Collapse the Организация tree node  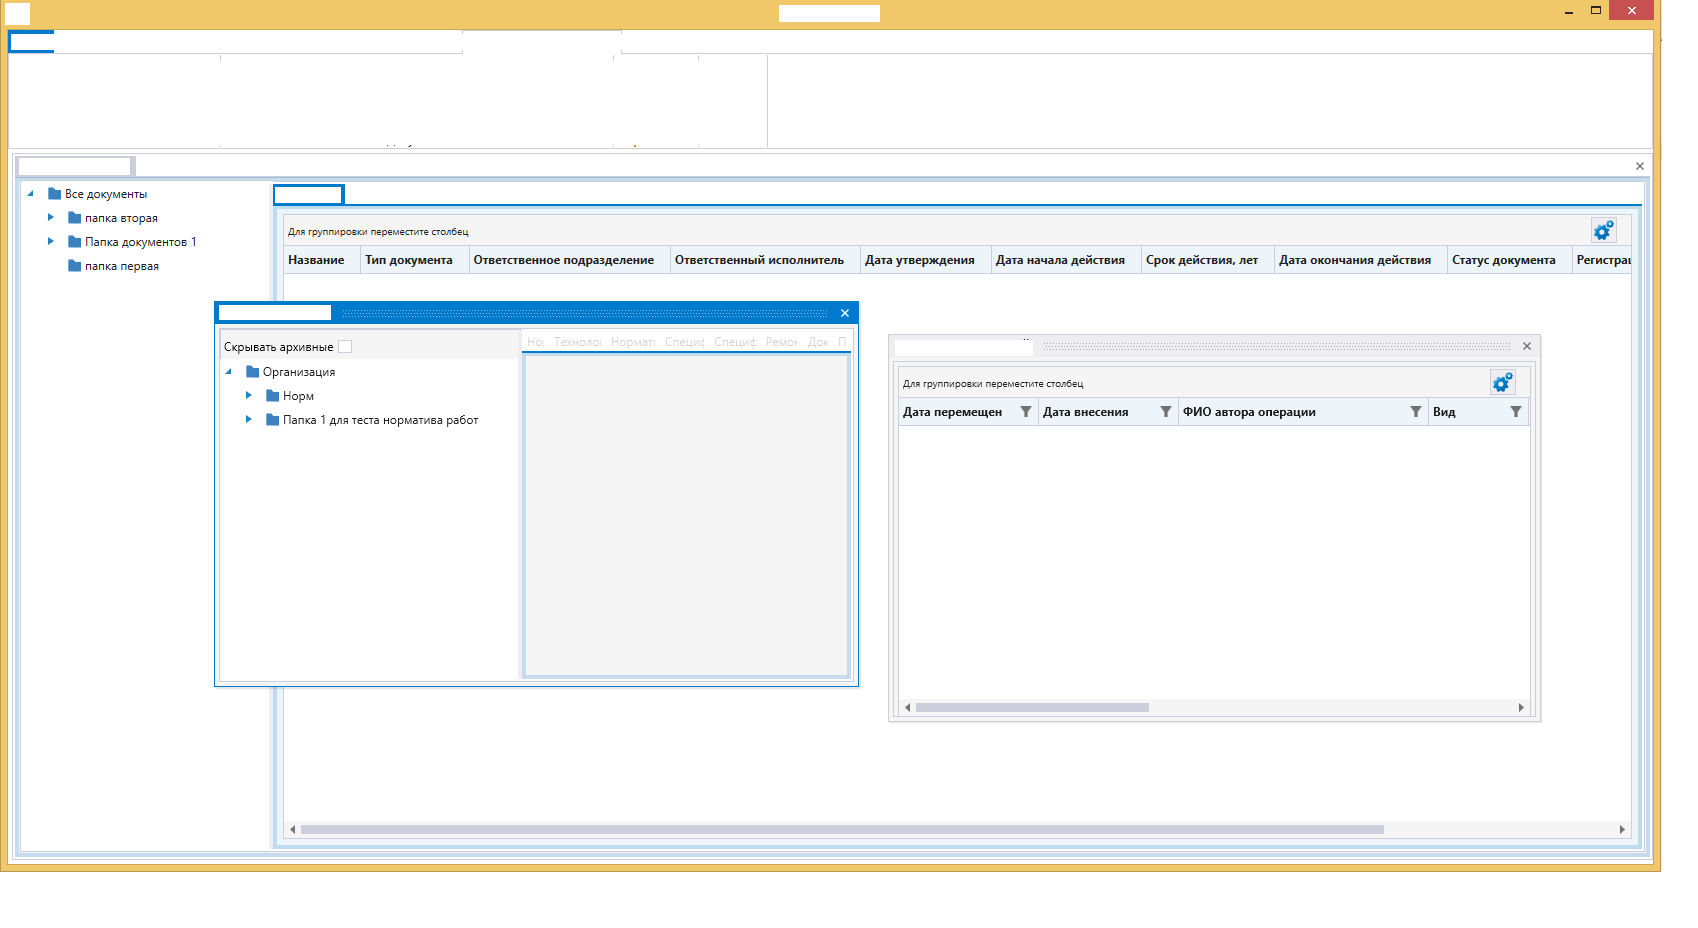(229, 371)
